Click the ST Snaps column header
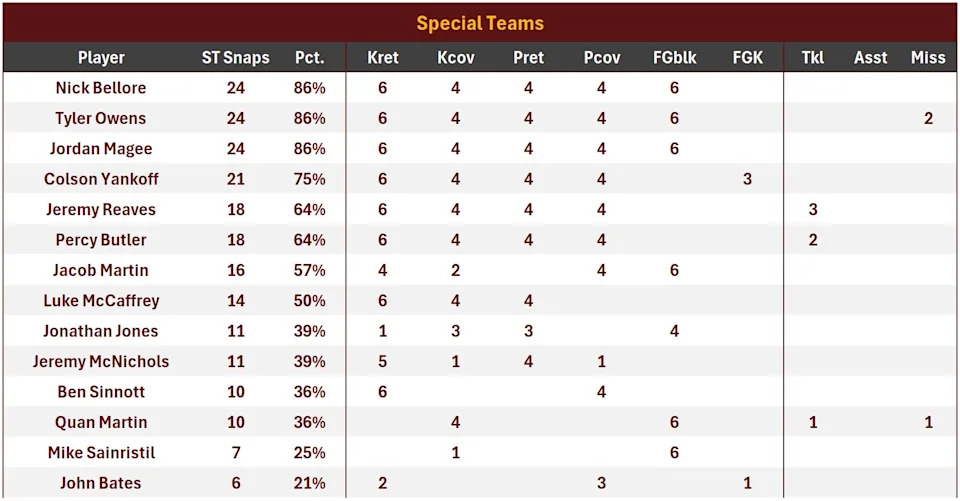This screenshot has height=501, width=960. pyautogui.click(x=236, y=57)
